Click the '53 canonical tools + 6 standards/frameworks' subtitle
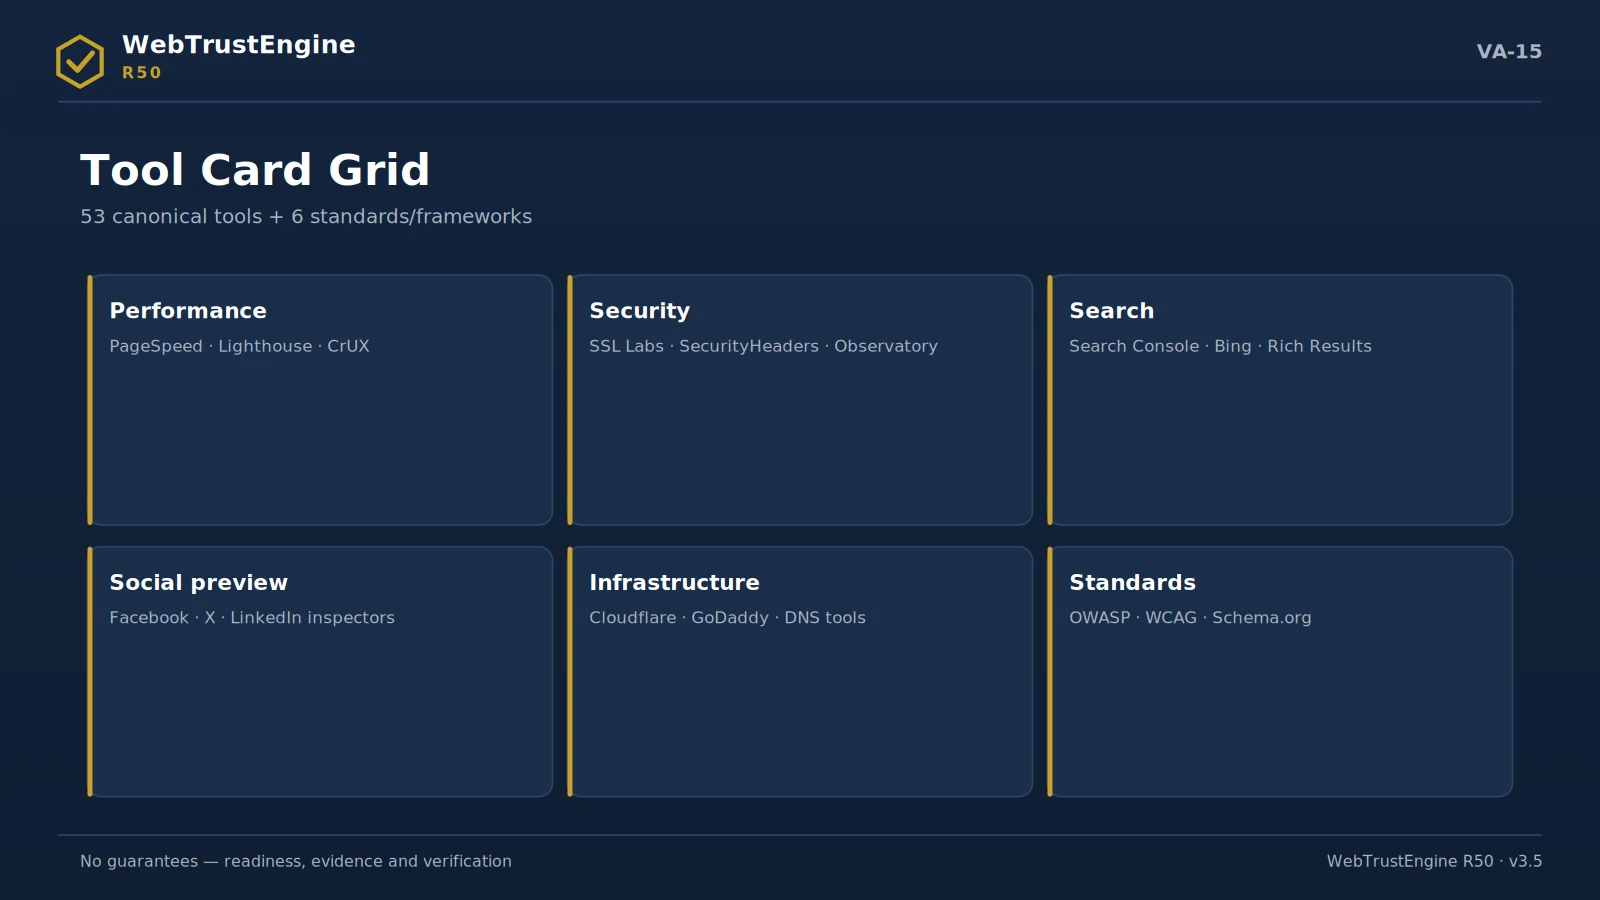The width and height of the screenshot is (1600, 900). [306, 216]
